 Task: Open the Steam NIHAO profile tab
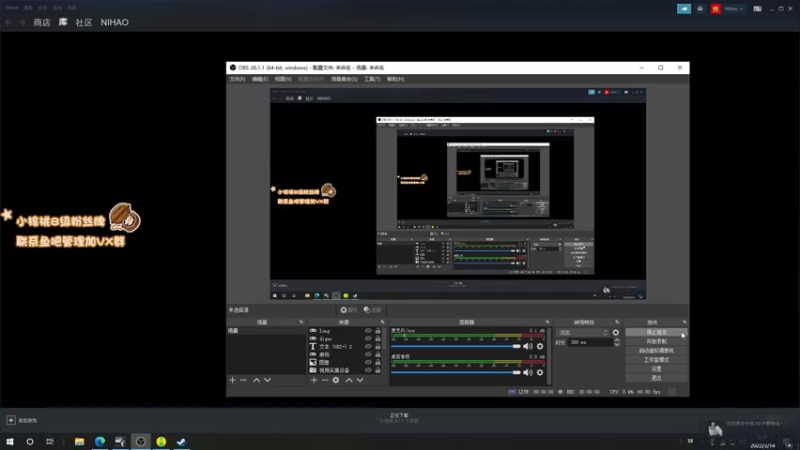tap(114, 22)
